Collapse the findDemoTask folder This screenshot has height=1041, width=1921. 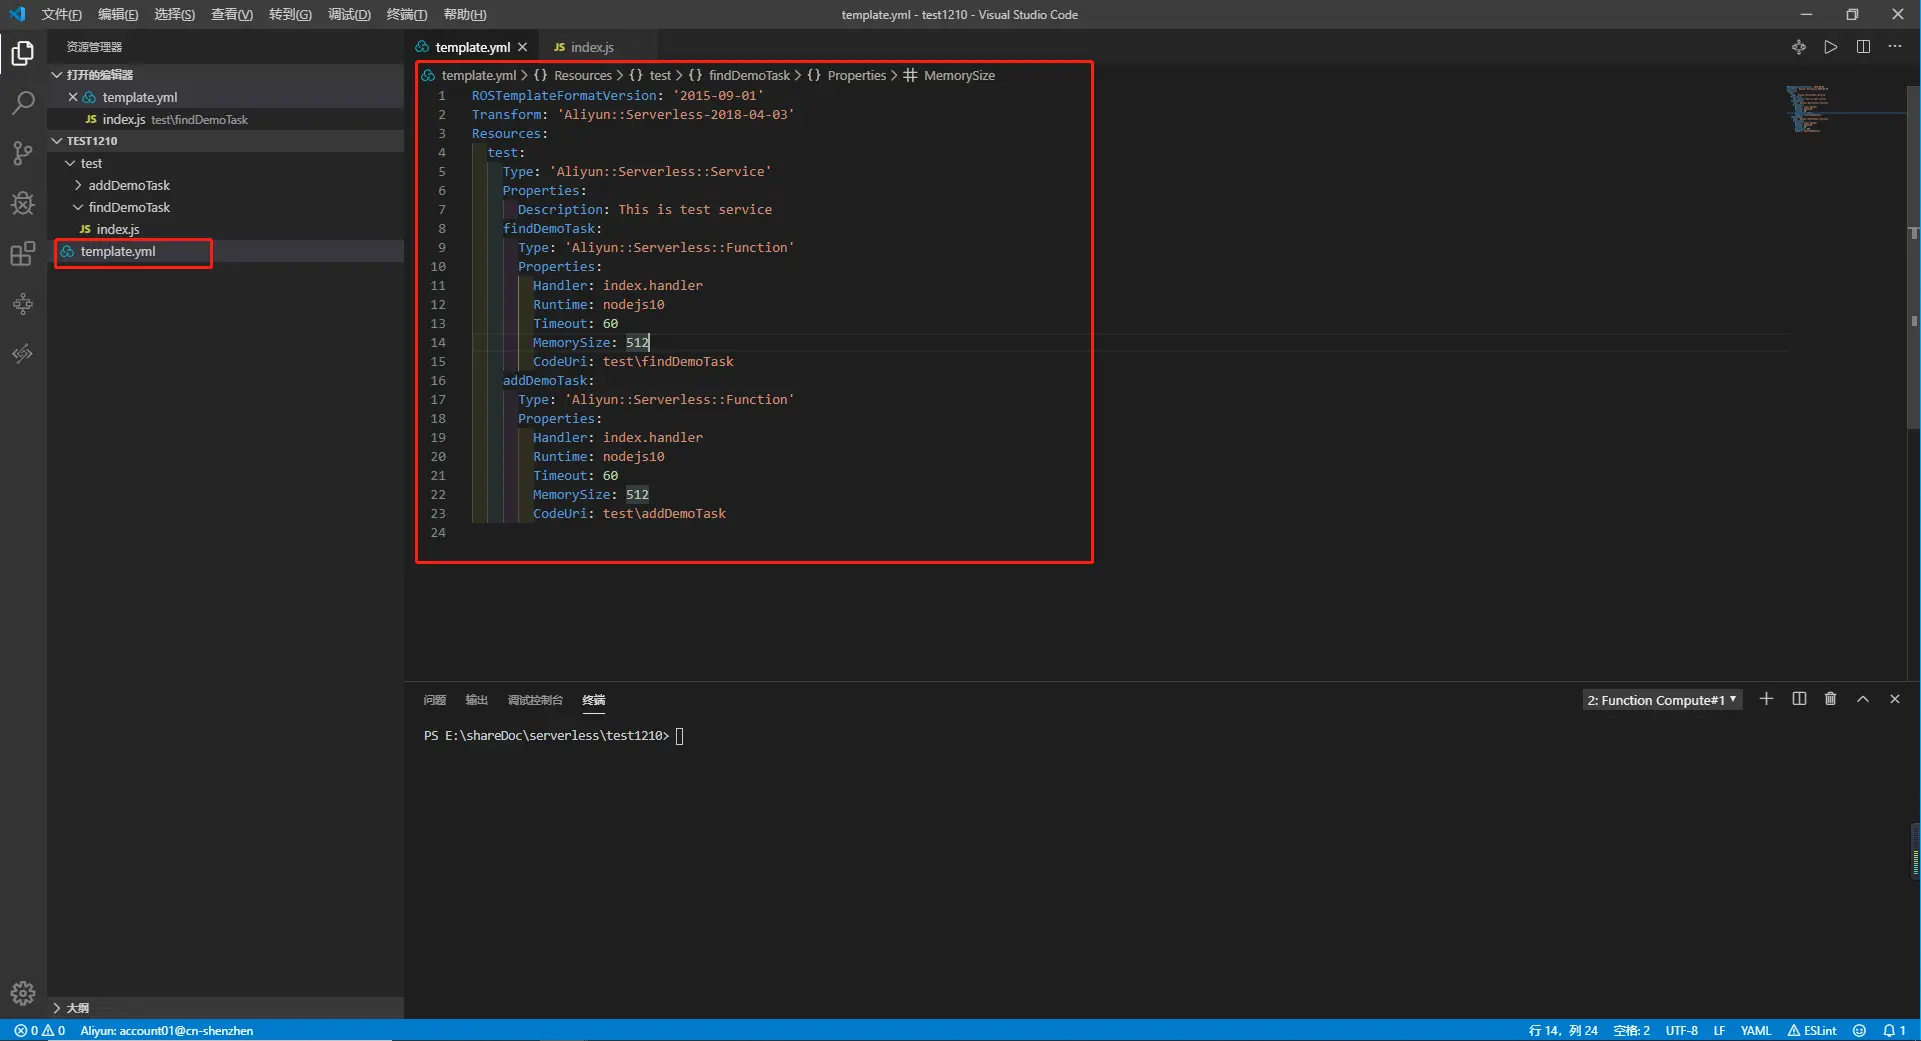pos(226,207)
